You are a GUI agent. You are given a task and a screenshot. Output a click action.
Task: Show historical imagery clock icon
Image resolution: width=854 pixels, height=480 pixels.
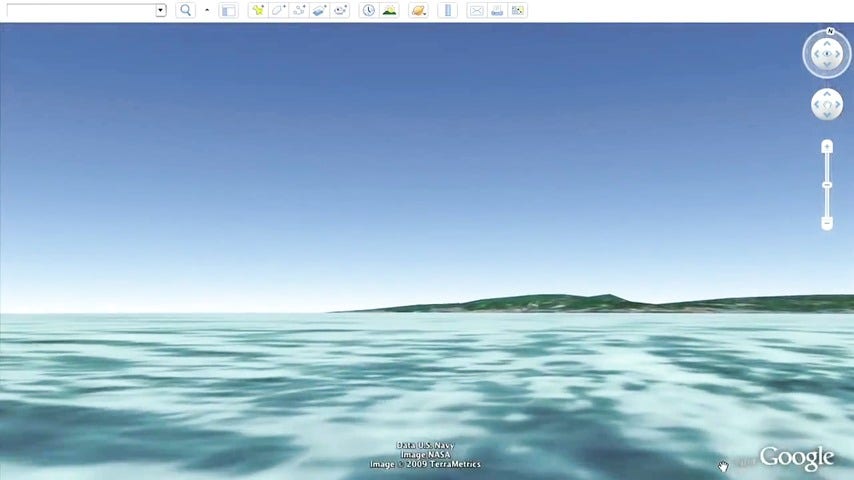point(369,10)
